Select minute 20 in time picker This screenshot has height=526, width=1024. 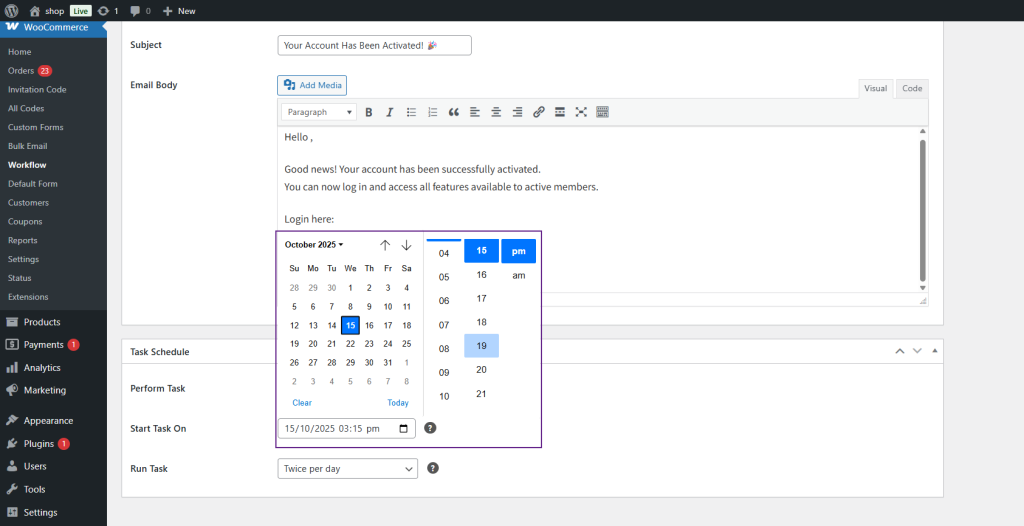tap(481, 370)
